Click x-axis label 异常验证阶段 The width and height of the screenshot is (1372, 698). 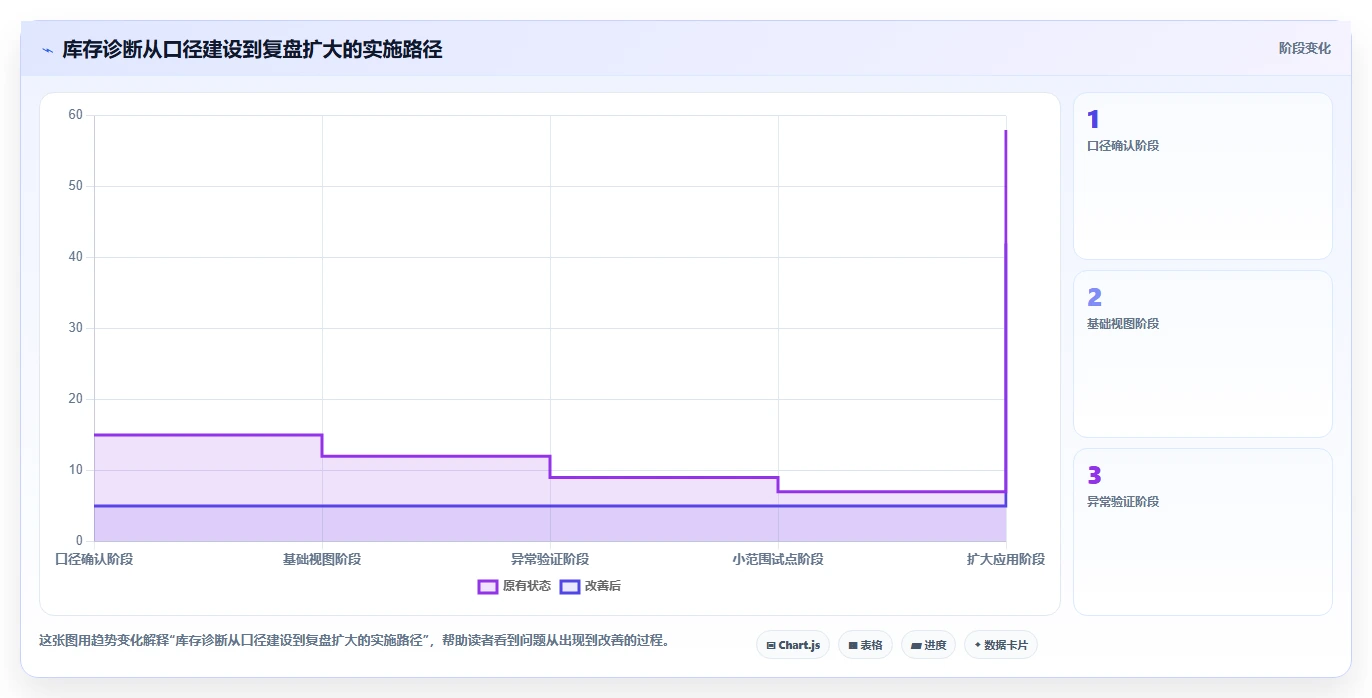point(550,559)
